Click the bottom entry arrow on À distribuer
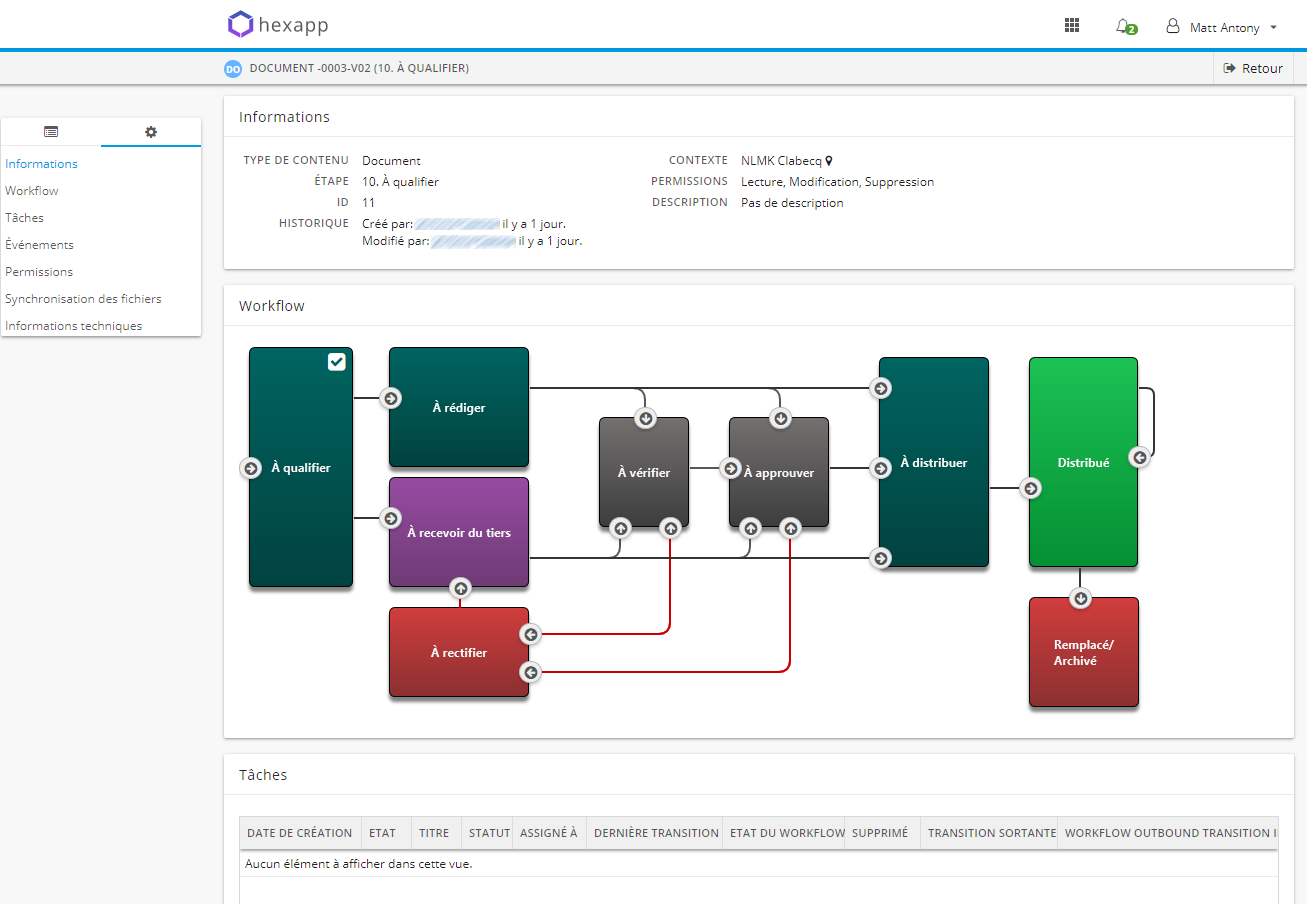The width and height of the screenshot is (1307, 904). [881, 558]
